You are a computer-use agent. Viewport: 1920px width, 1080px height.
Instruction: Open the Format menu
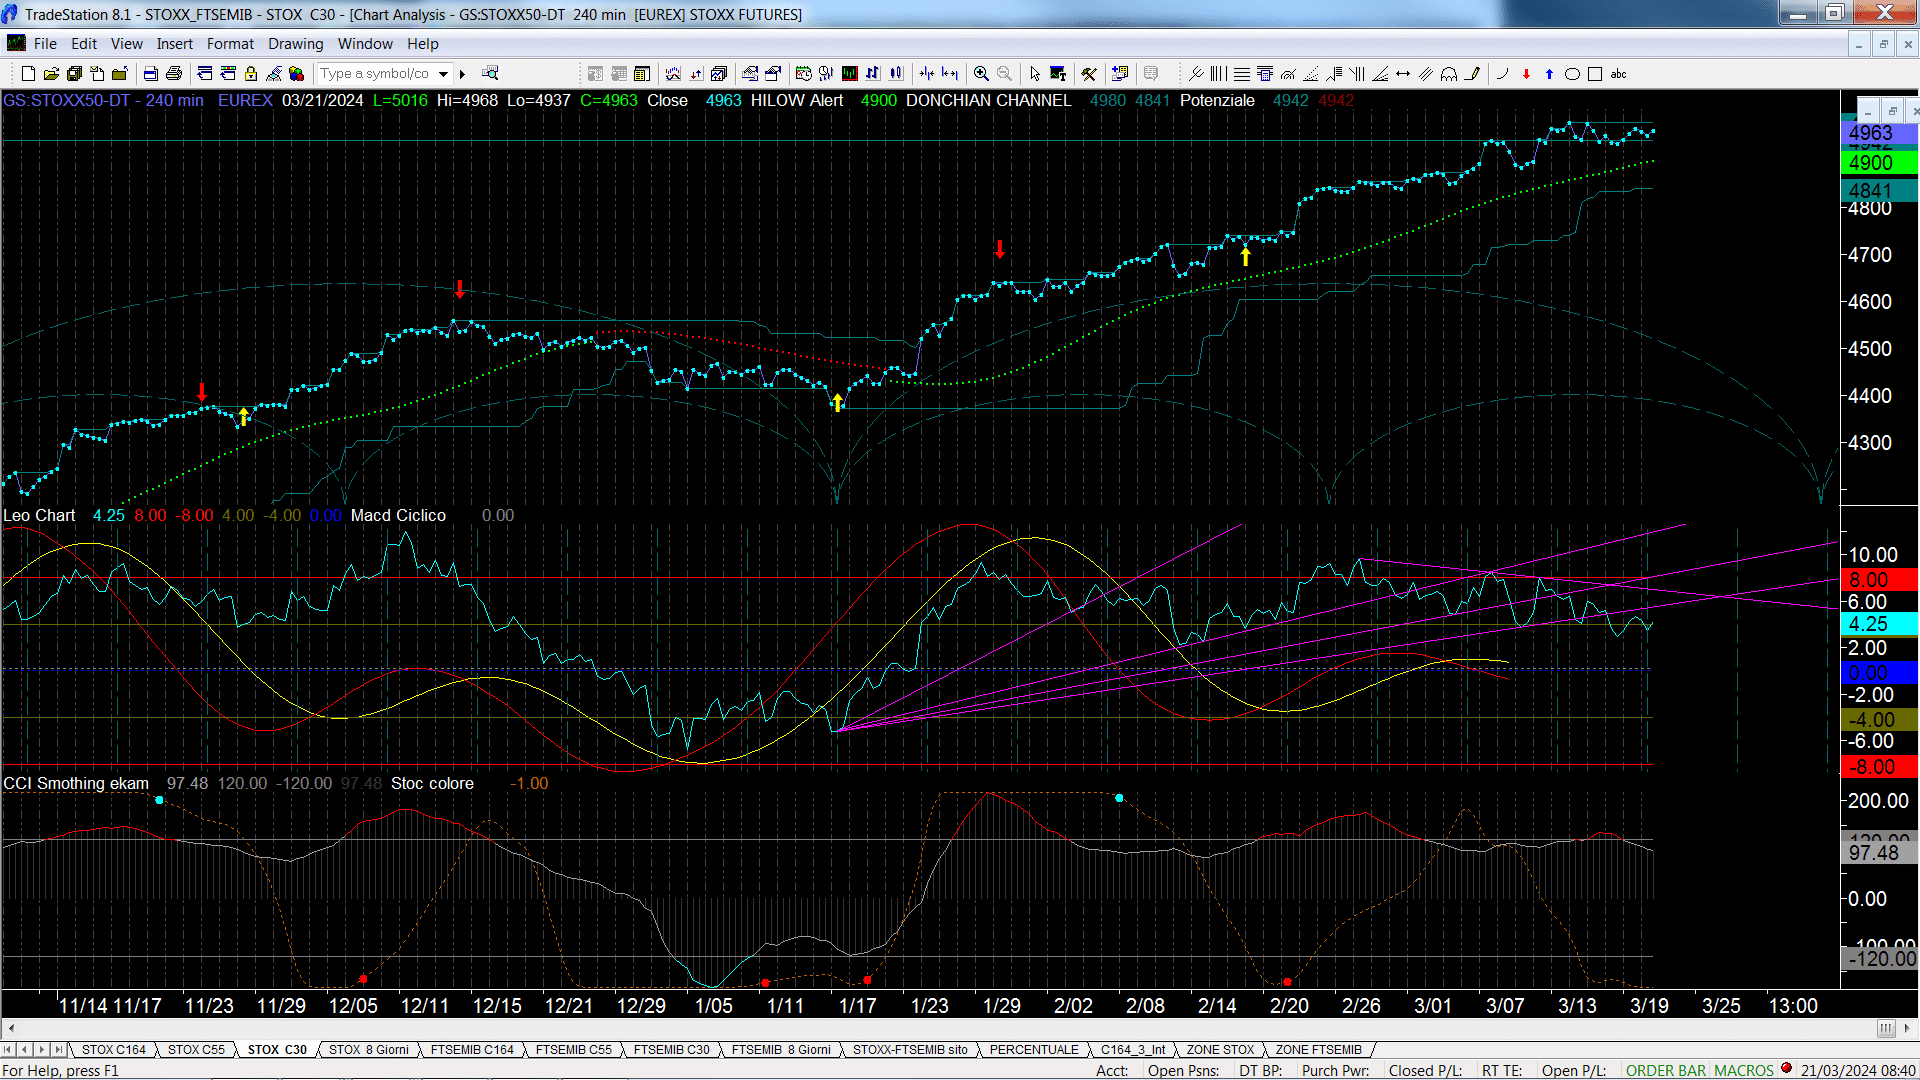[231, 44]
